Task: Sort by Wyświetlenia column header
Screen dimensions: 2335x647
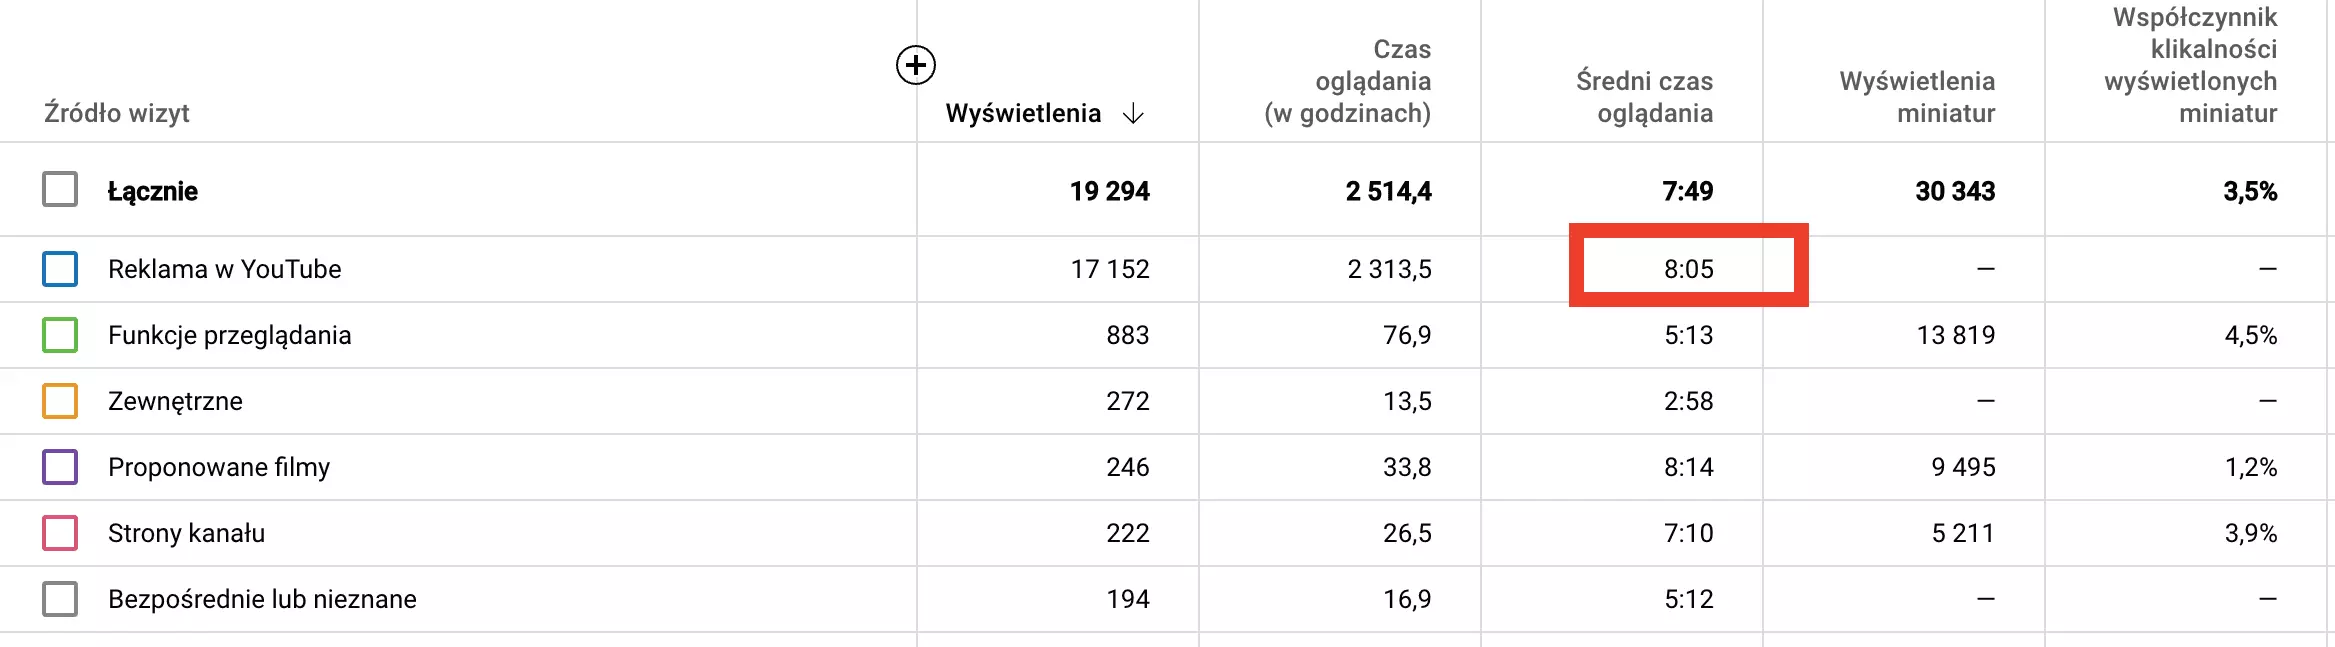Action: (1023, 114)
